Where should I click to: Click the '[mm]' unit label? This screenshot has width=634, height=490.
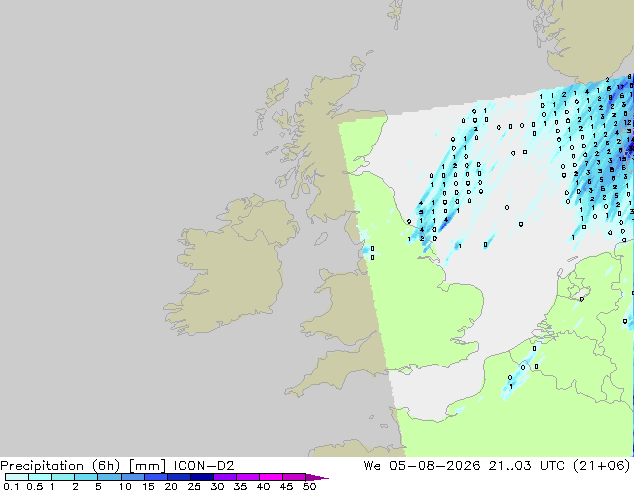tap(147, 466)
